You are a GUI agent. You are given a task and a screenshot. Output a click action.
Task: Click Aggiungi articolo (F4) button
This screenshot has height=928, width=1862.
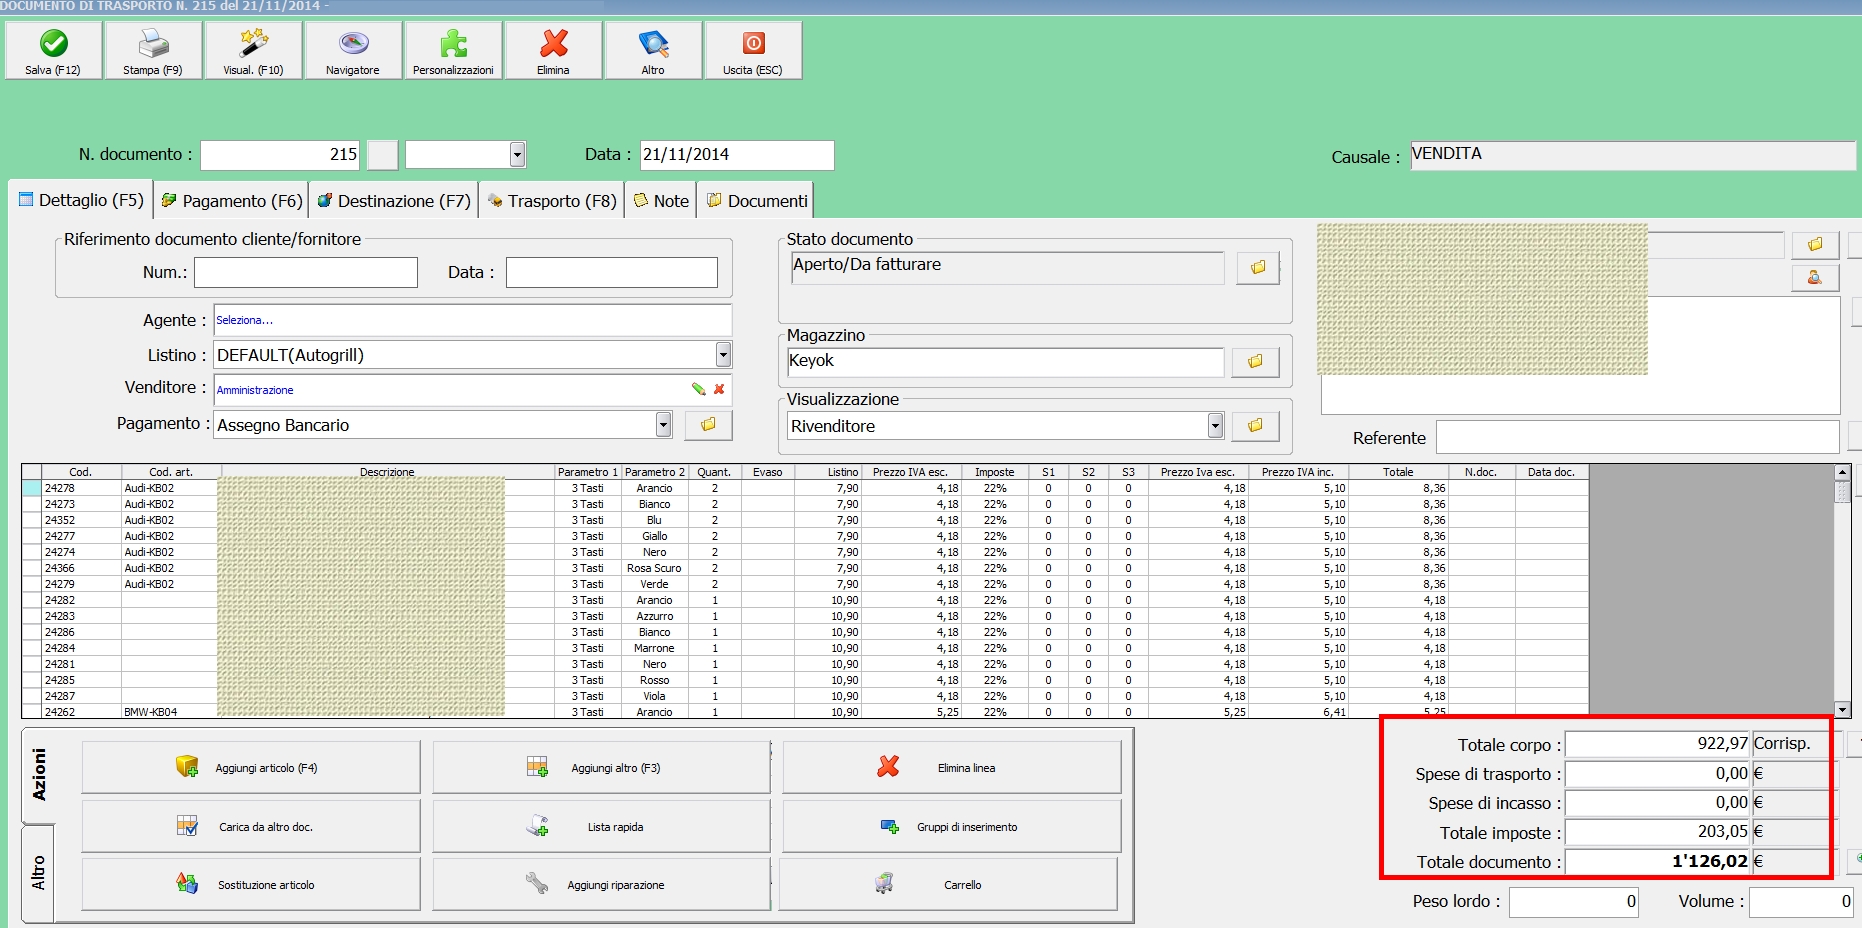251,767
